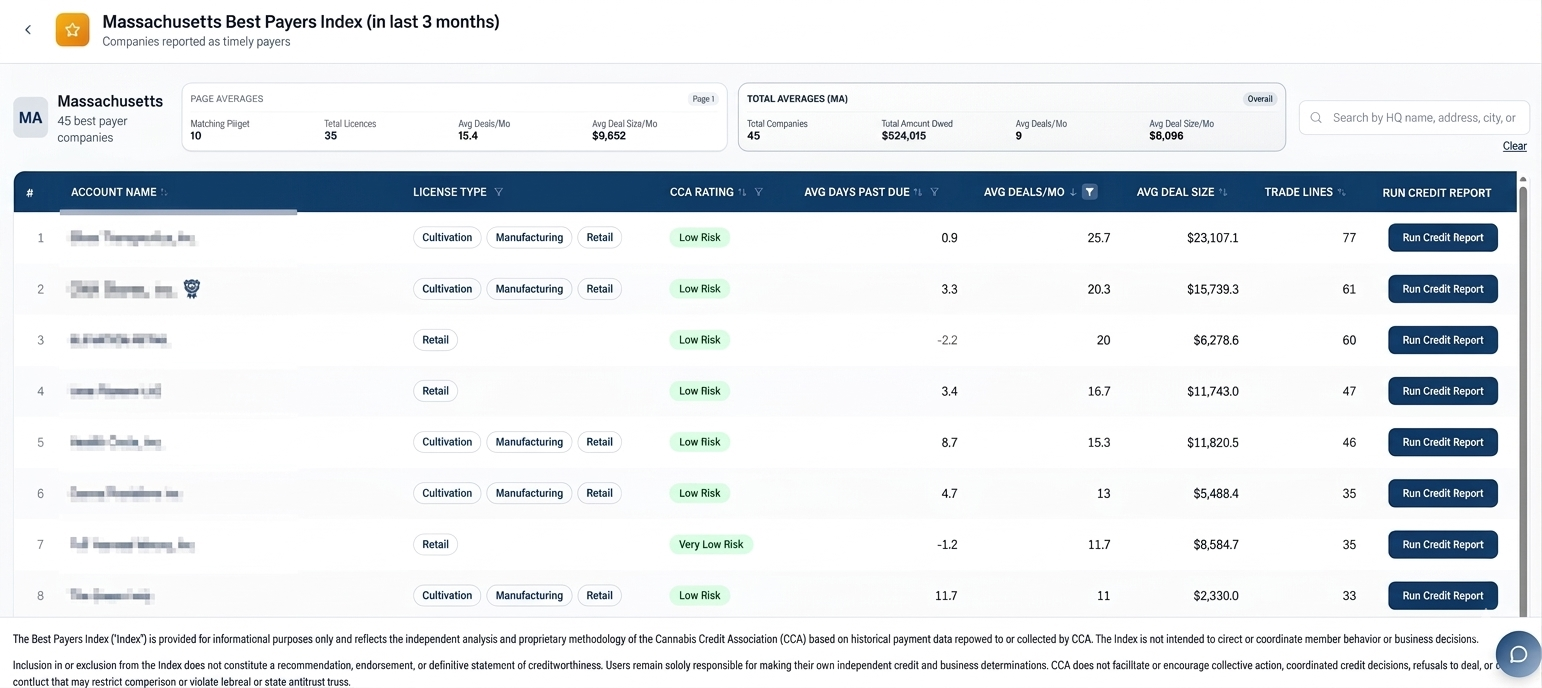The width and height of the screenshot is (1542, 688).
Task: Click the Page 1 badge in Page Averages
Action: click(703, 99)
